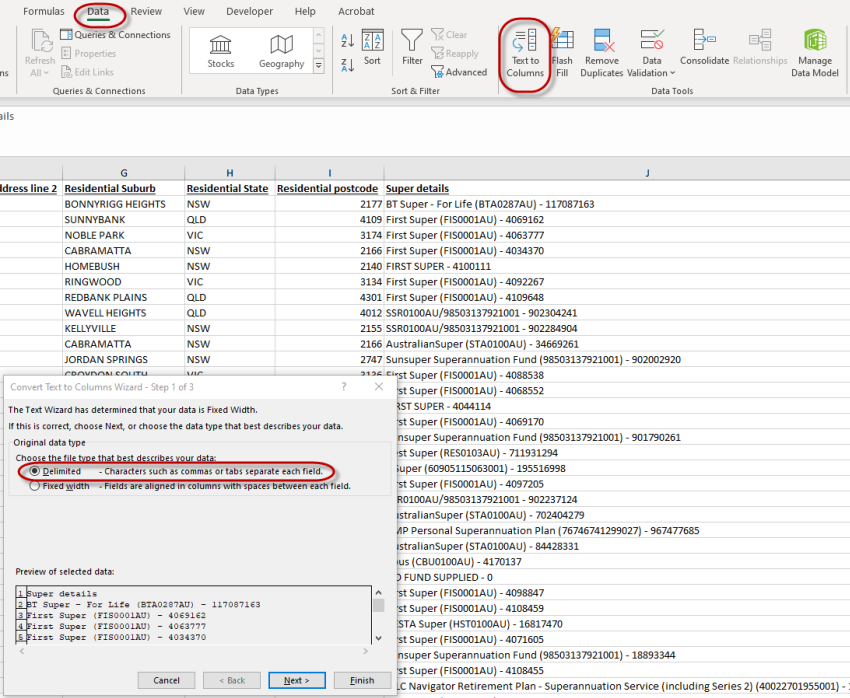Click preview horizontal scroll left arrow
This screenshot has height=698, width=850.
(x=22, y=651)
